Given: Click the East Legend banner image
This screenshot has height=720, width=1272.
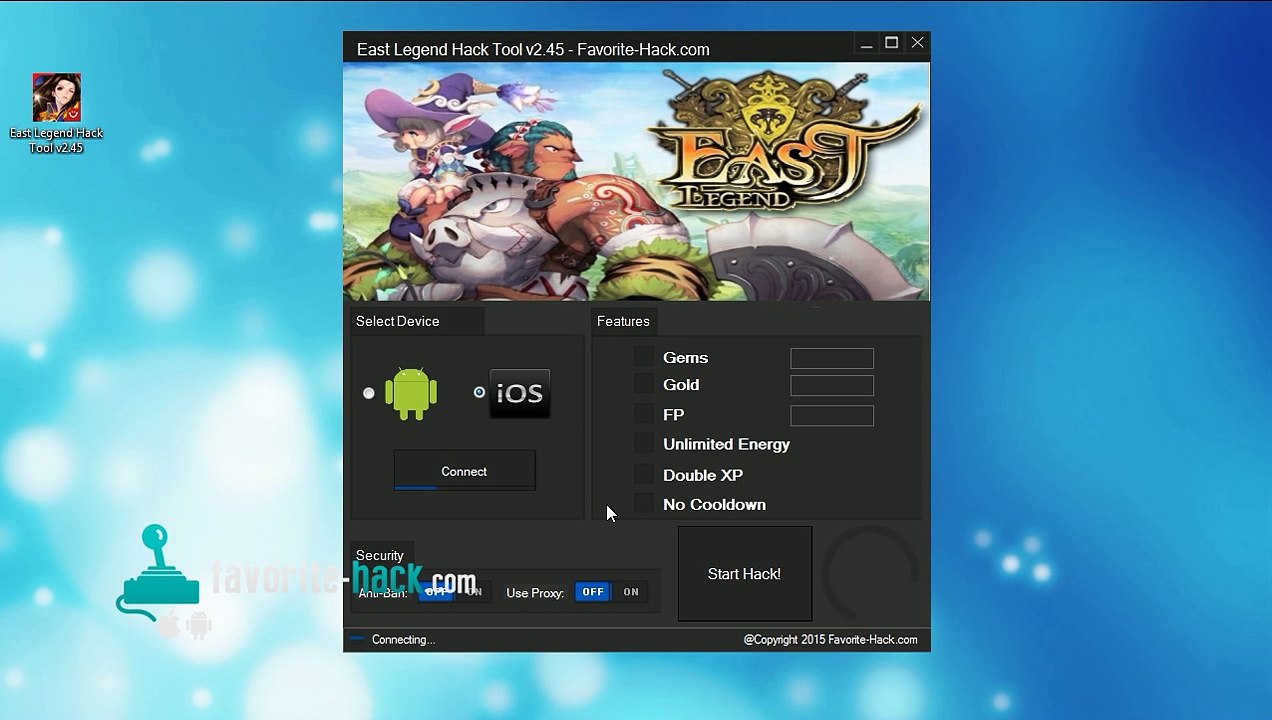Looking at the screenshot, I should [636, 181].
